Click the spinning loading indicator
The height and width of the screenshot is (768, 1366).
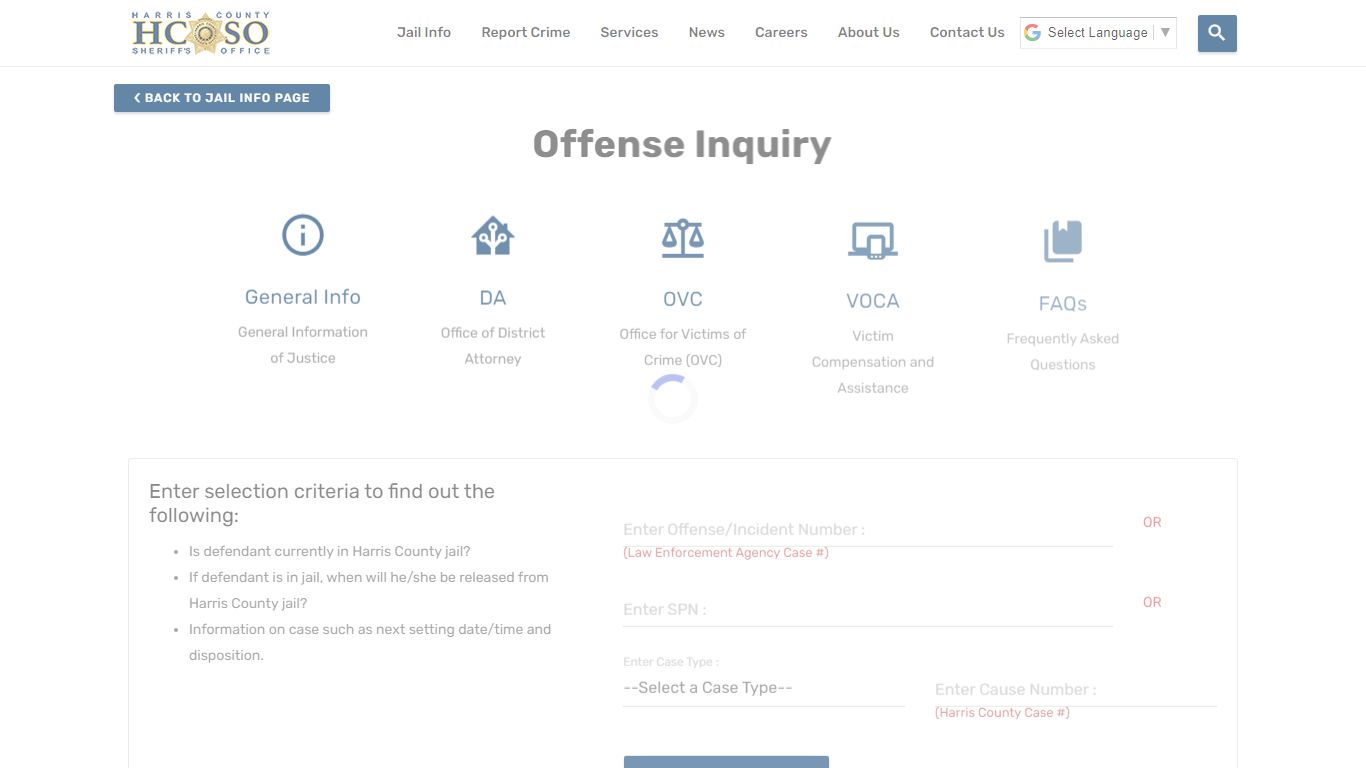672,398
